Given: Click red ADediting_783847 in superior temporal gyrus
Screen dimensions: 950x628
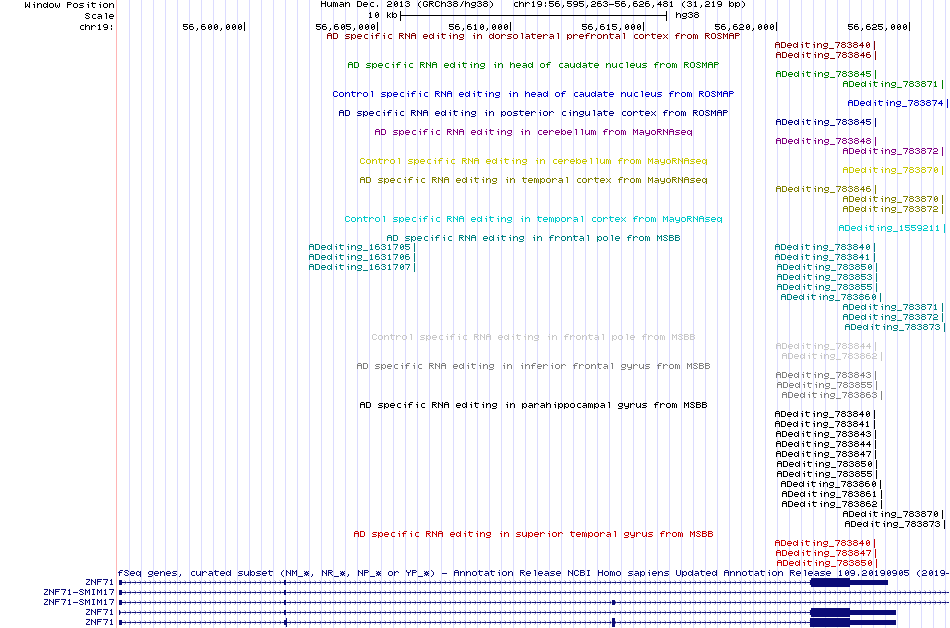Looking at the screenshot, I should point(825,554).
